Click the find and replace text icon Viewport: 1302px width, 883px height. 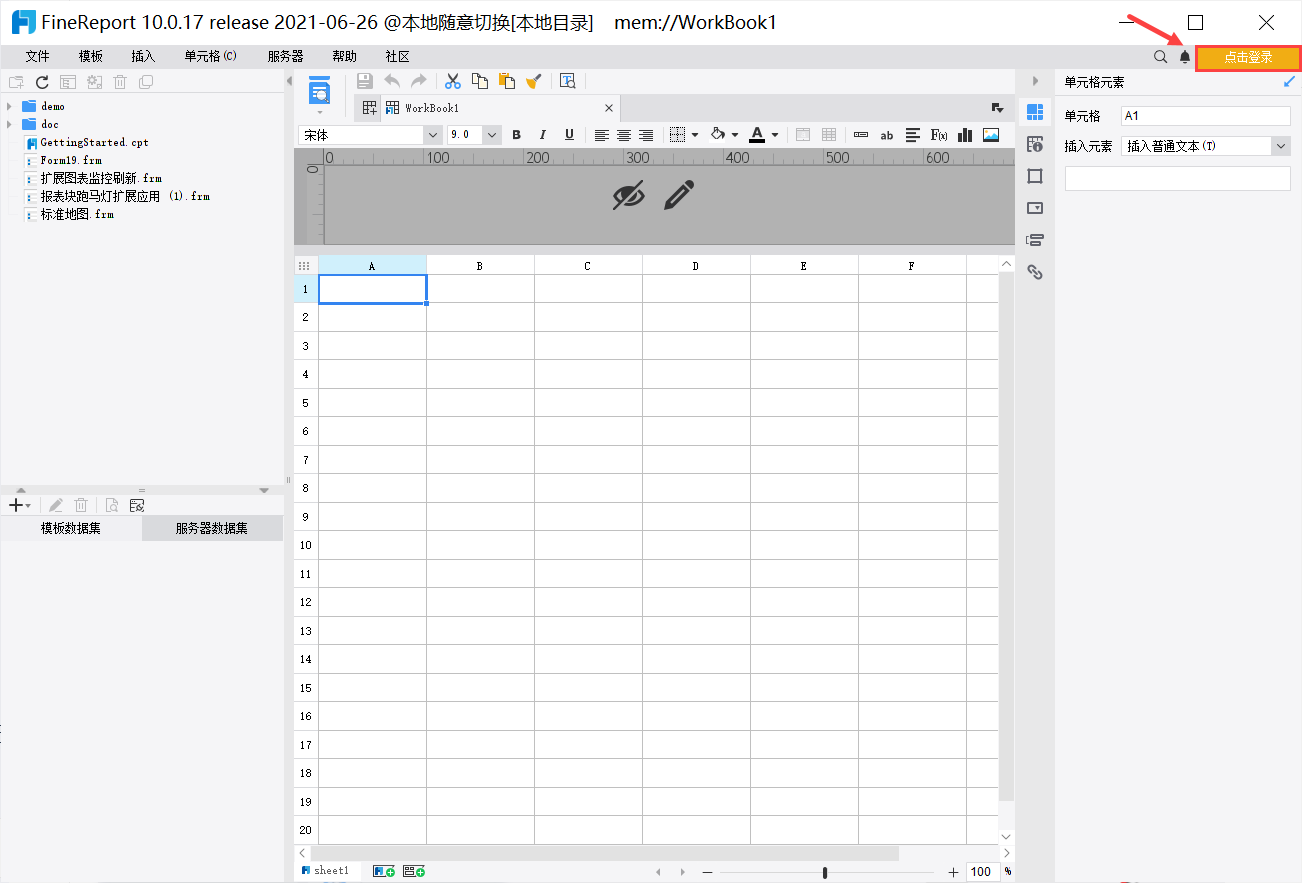click(568, 82)
